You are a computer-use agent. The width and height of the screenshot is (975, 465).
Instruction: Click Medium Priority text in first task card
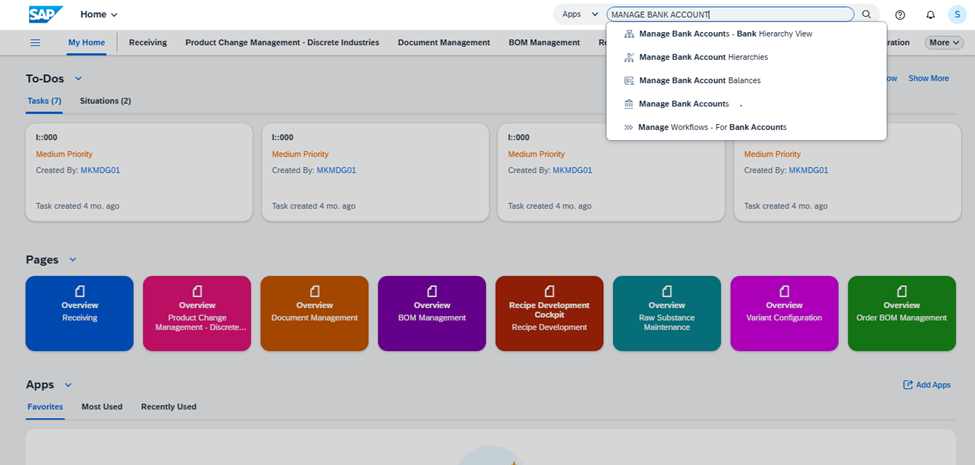(64, 154)
